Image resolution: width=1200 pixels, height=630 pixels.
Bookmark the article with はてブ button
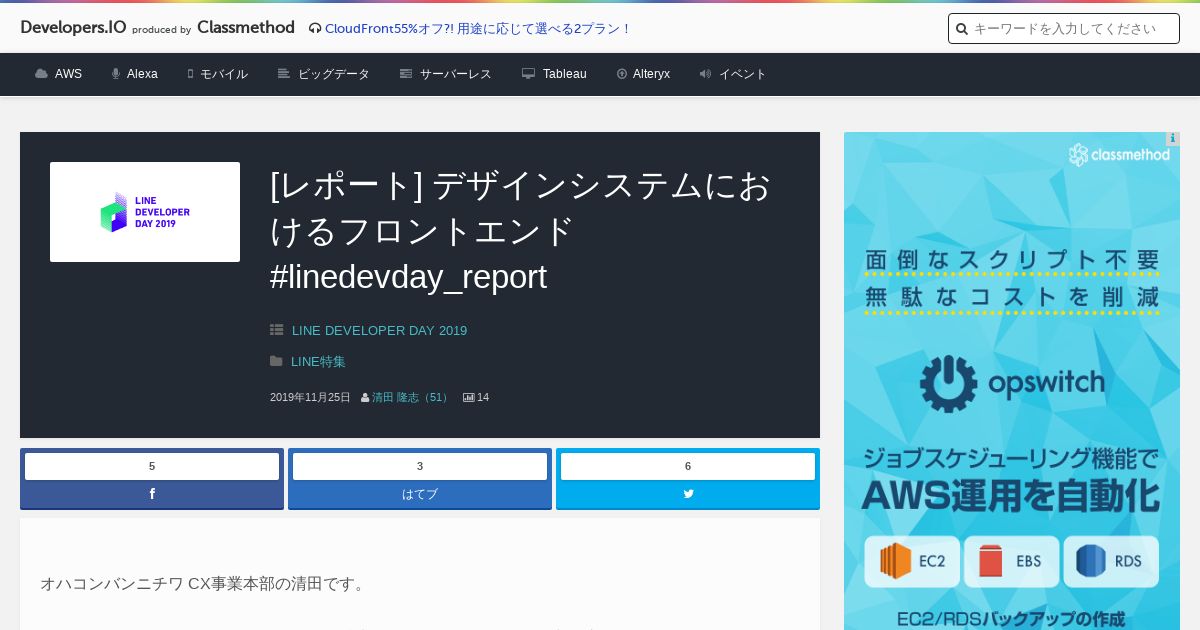coord(420,494)
